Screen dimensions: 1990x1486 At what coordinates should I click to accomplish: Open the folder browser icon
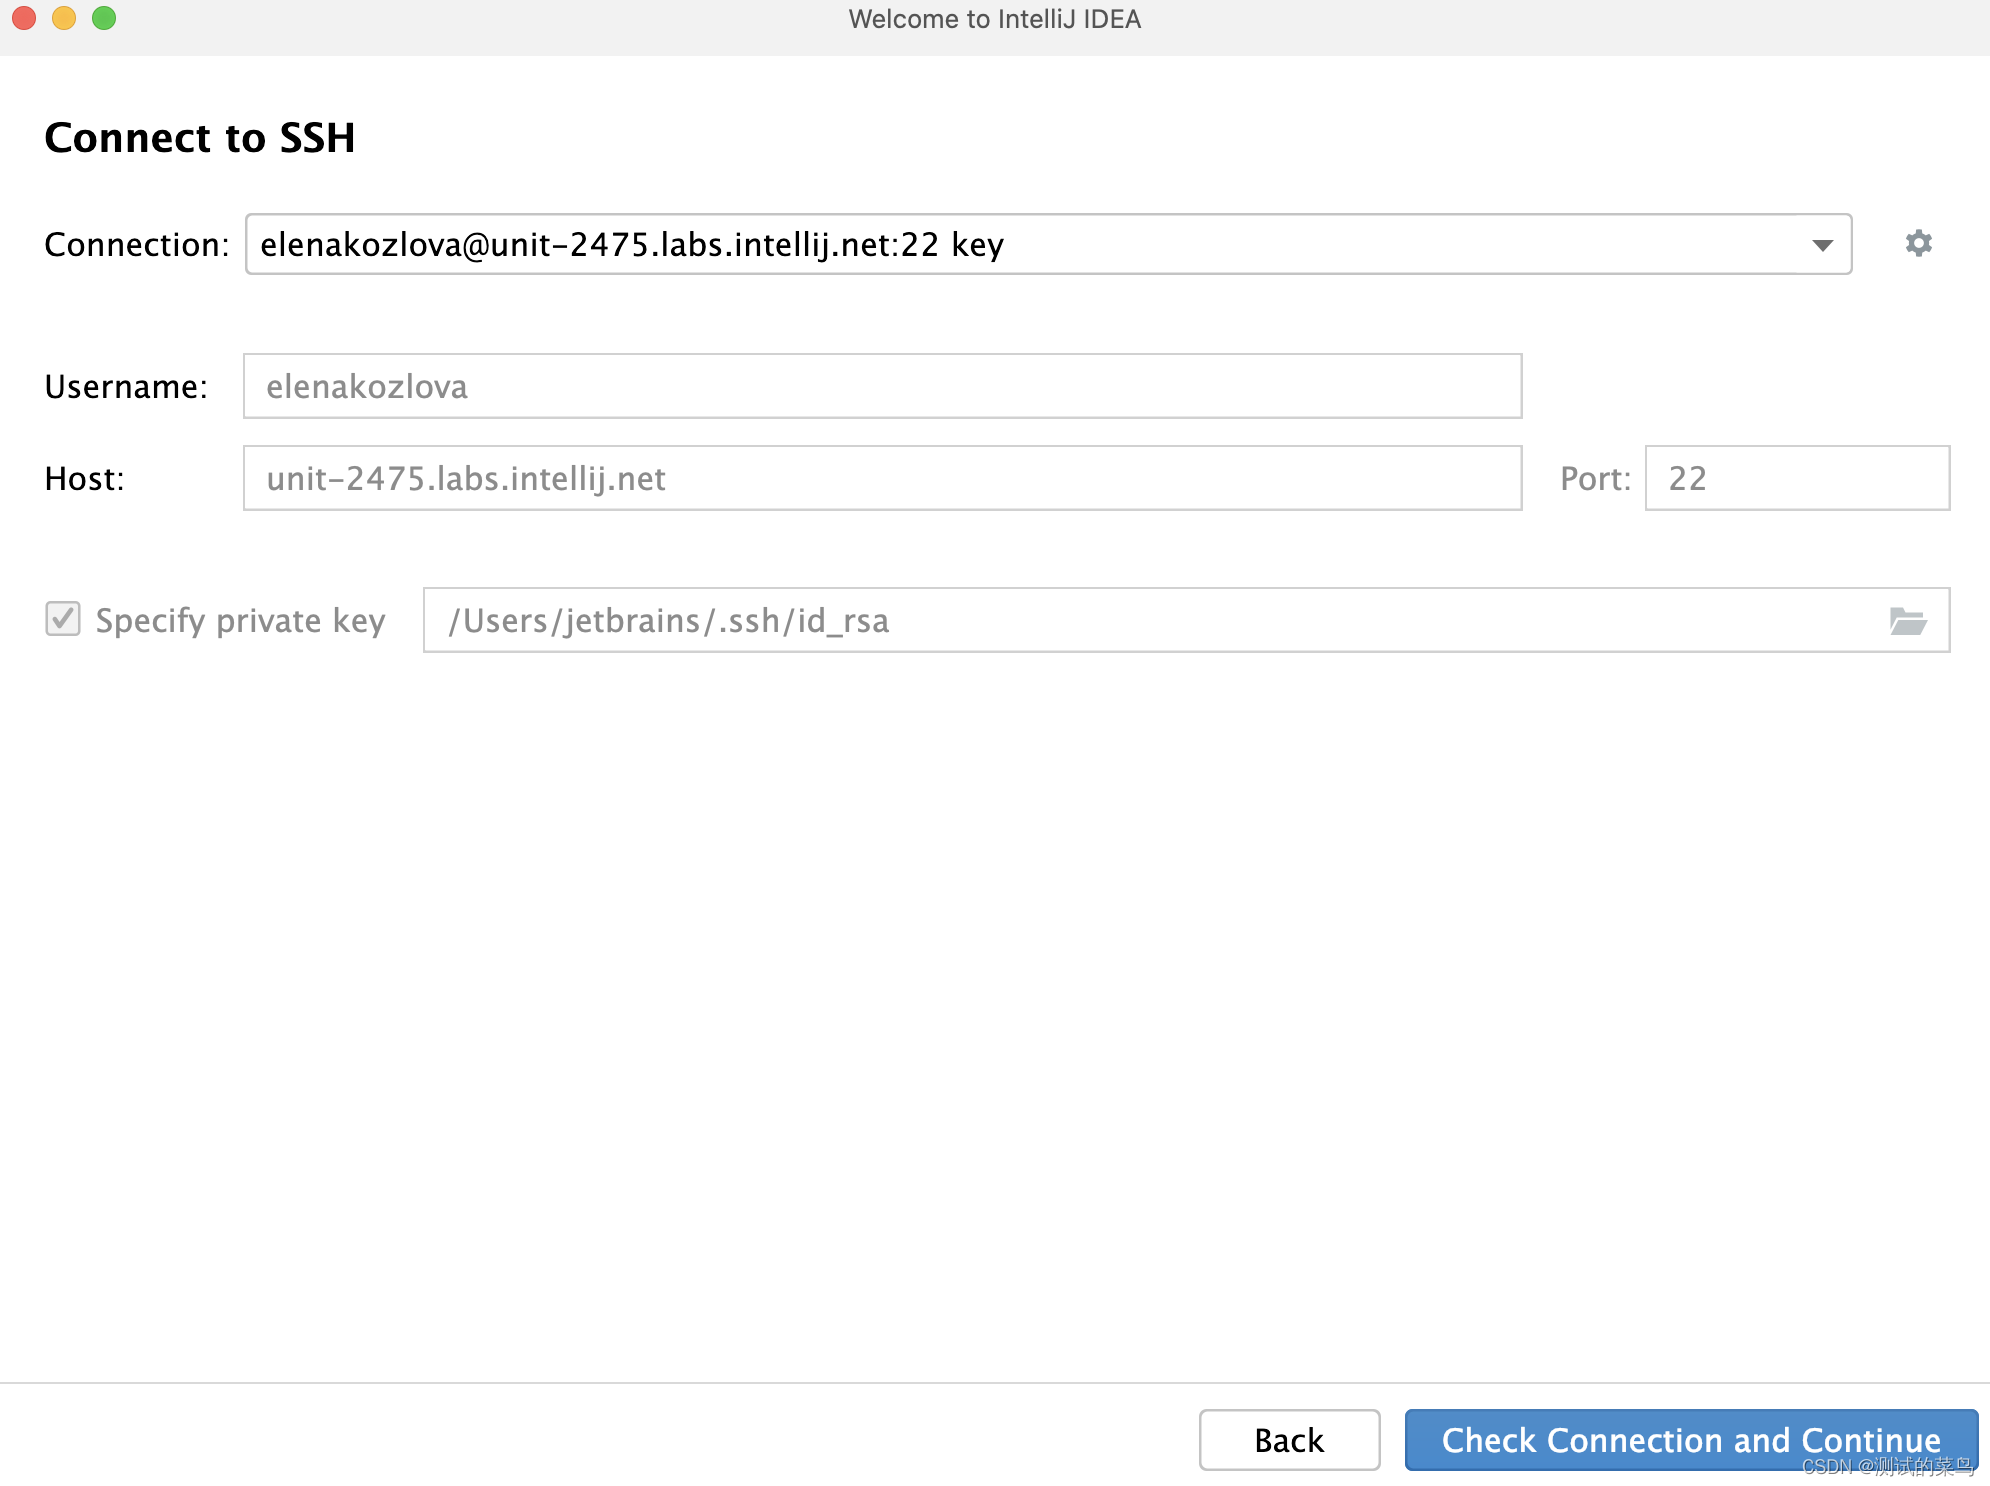[x=1909, y=618]
